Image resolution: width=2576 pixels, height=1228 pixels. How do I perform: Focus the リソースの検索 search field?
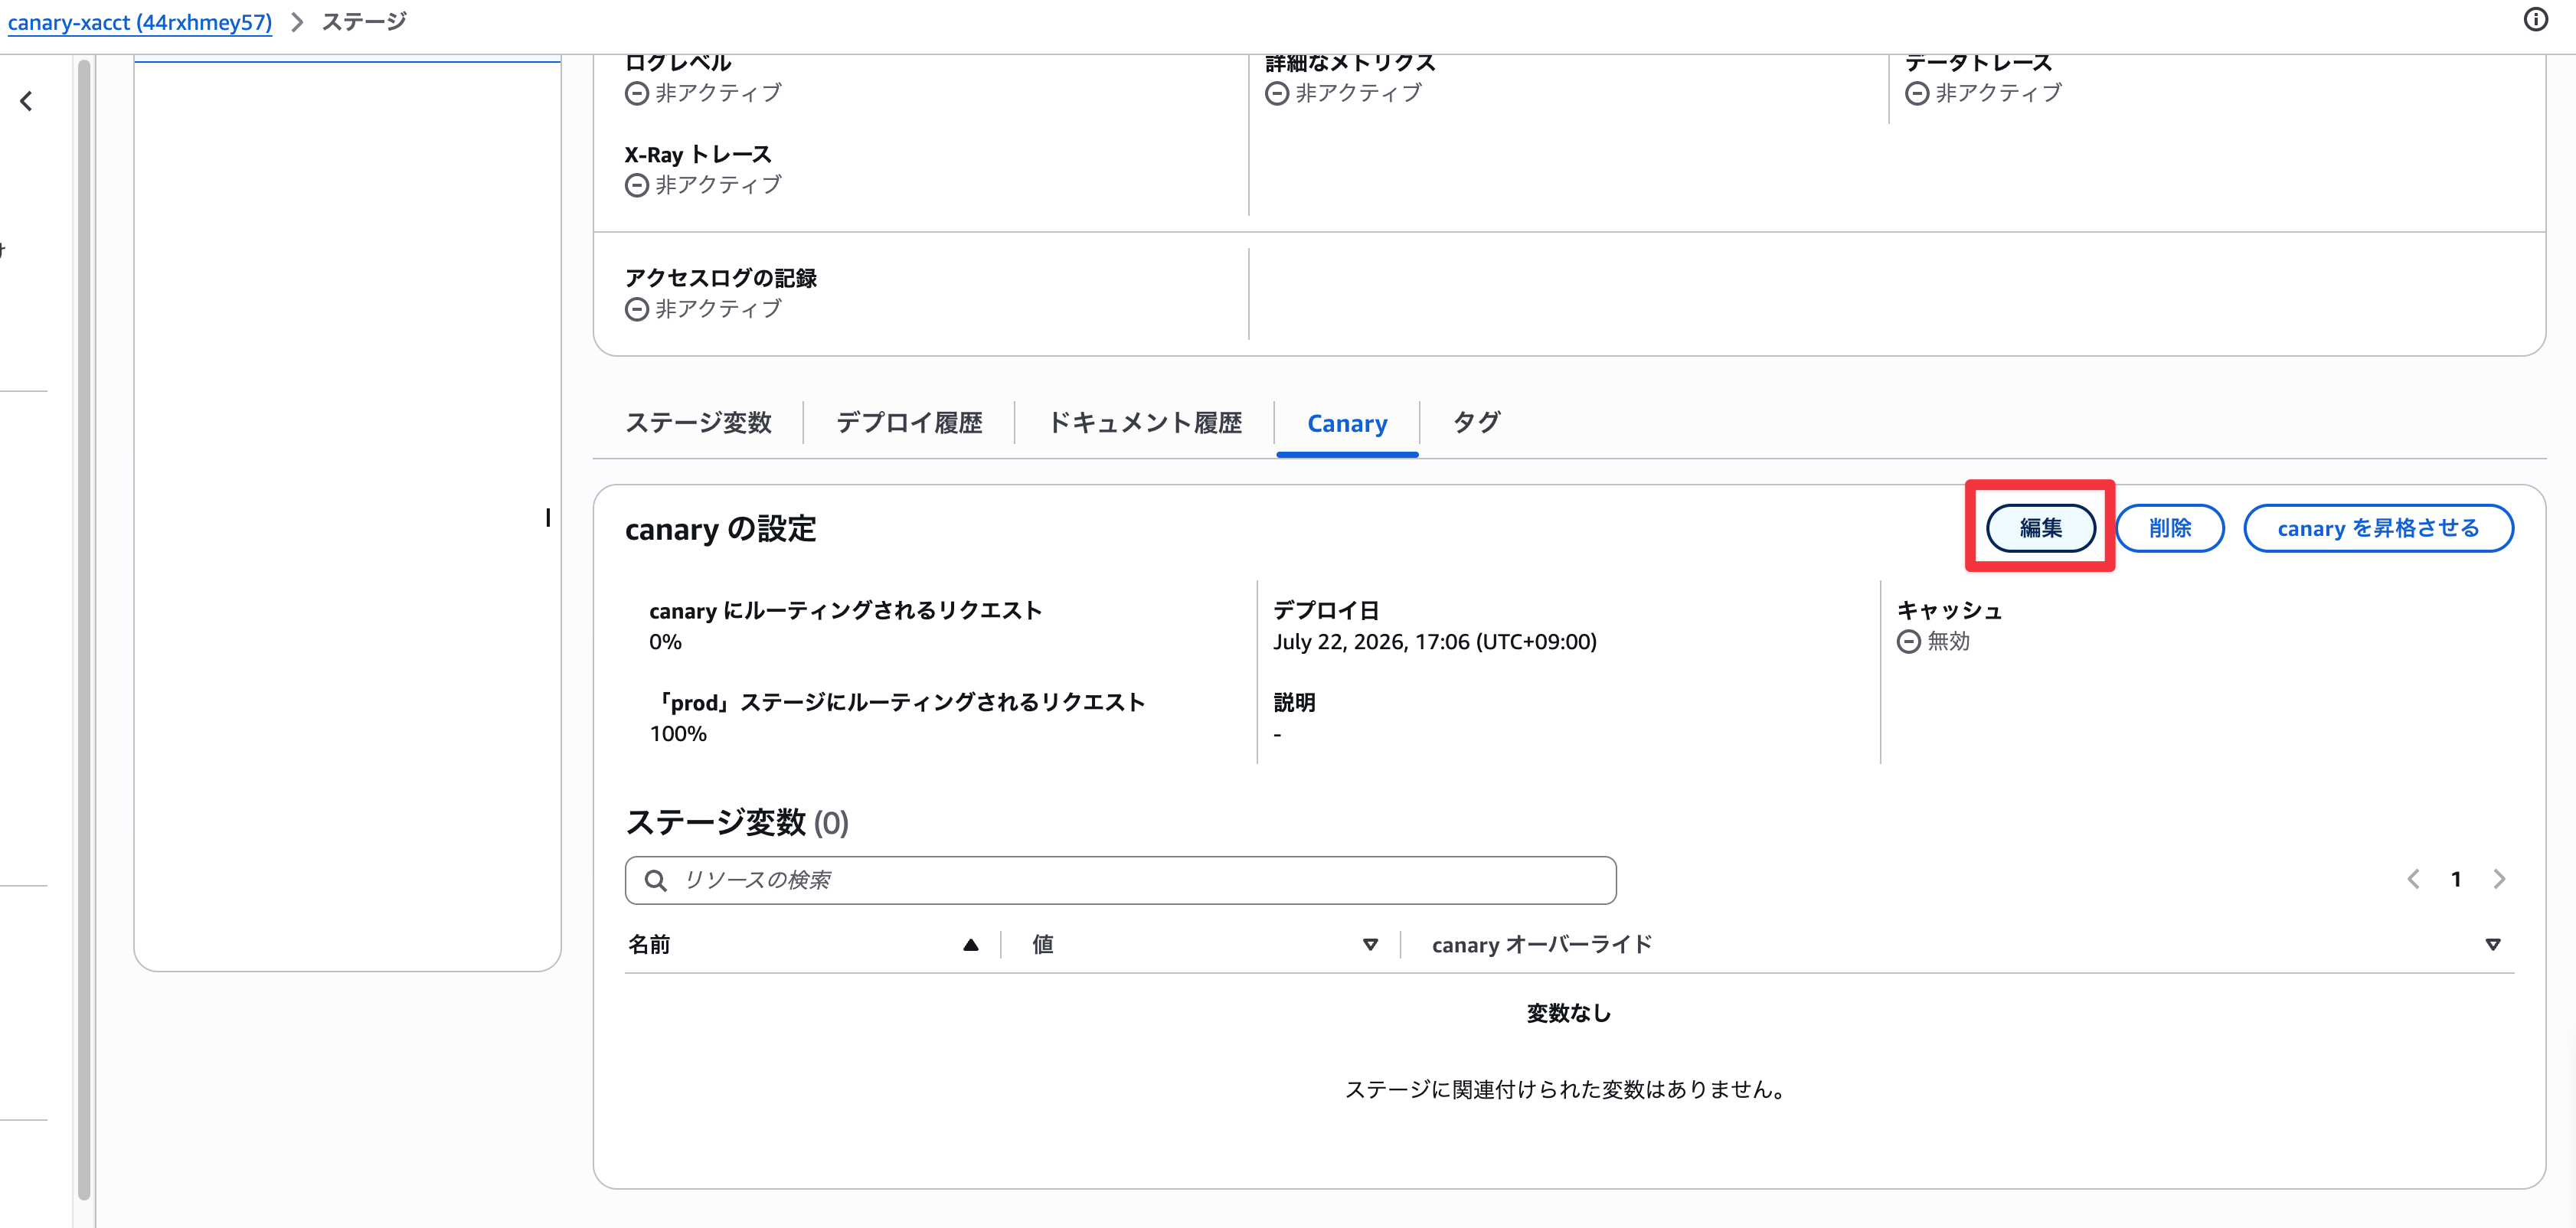coord(1120,880)
